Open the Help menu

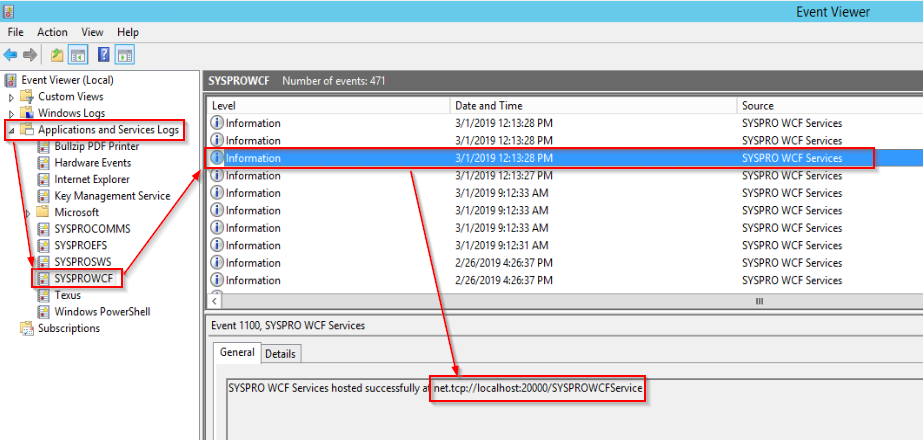128,32
